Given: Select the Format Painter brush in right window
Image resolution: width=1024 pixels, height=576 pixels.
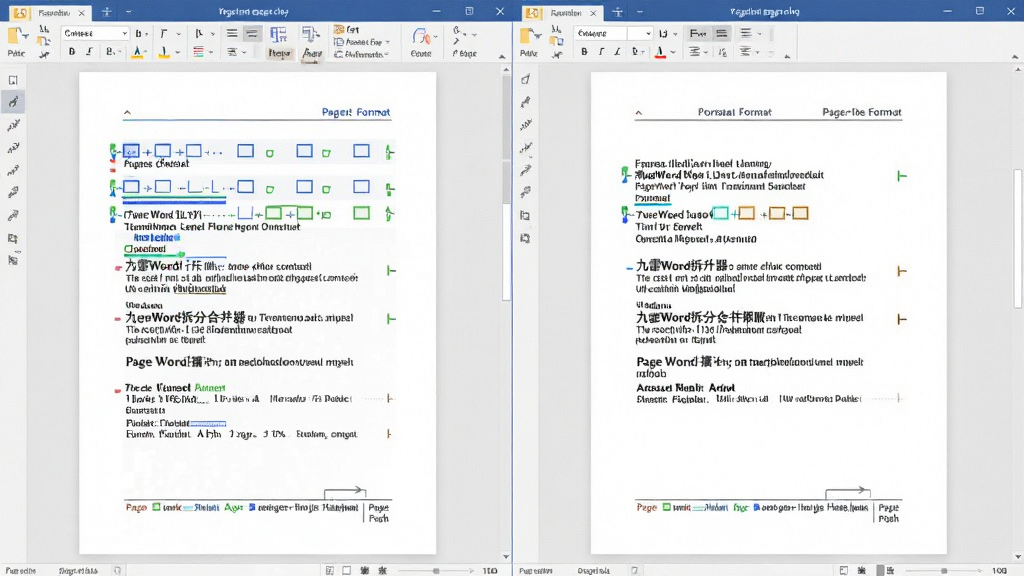Looking at the screenshot, I should (x=556, y=54).
